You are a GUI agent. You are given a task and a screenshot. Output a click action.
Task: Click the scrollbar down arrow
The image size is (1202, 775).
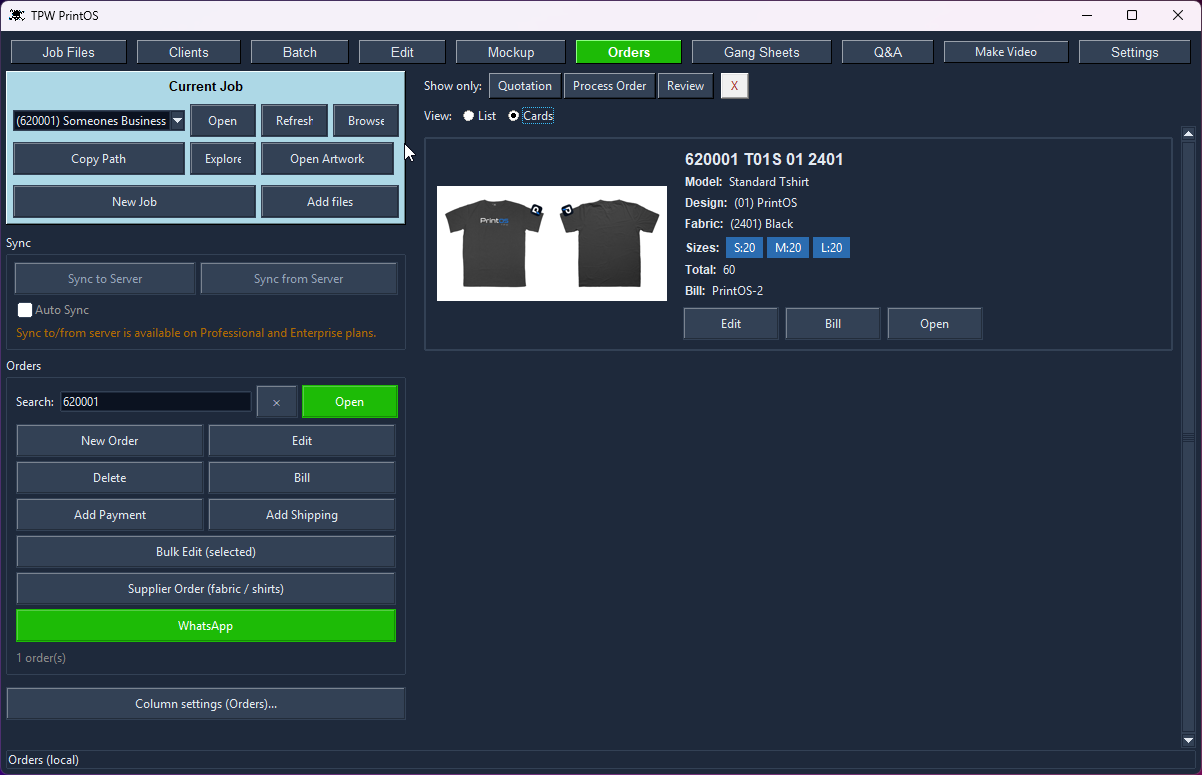click(1189, 740)
